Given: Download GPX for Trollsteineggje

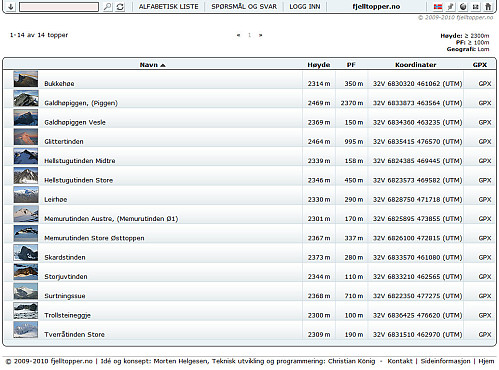Looking at the screenshot, I should coord(485,315).
